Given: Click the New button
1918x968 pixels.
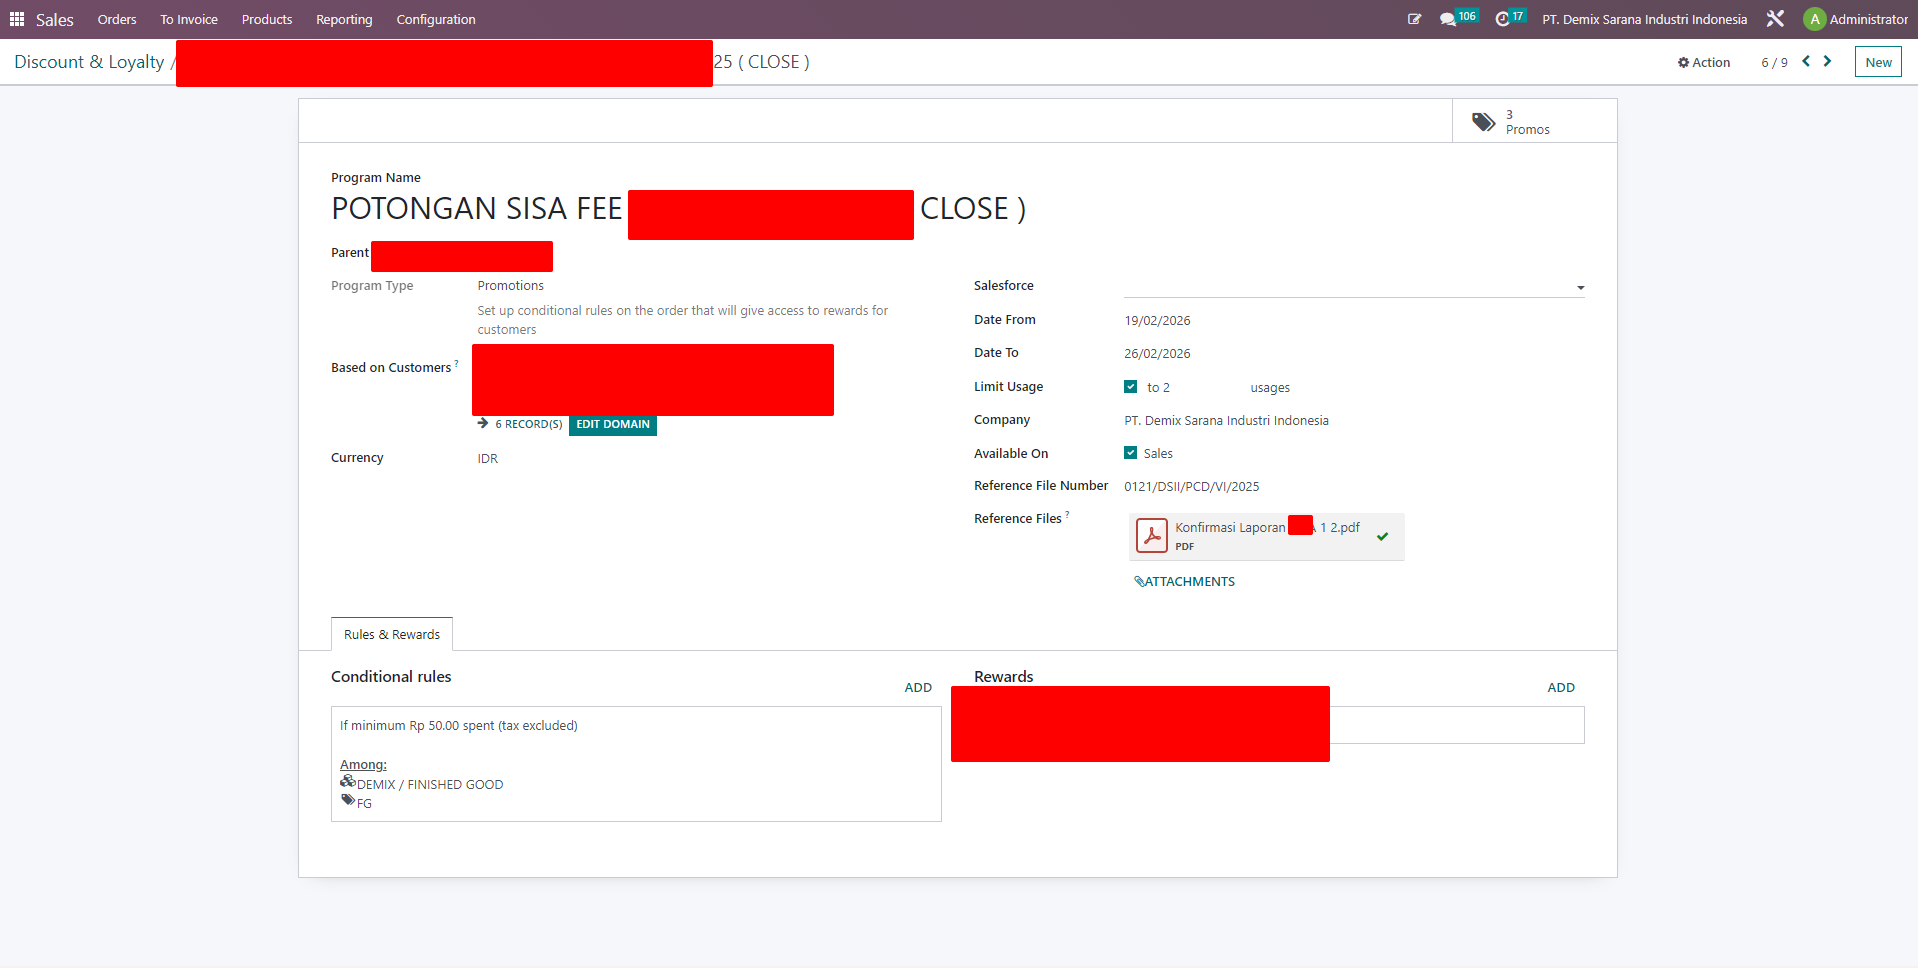Looking at the screenshot, I should [1878, 62].
